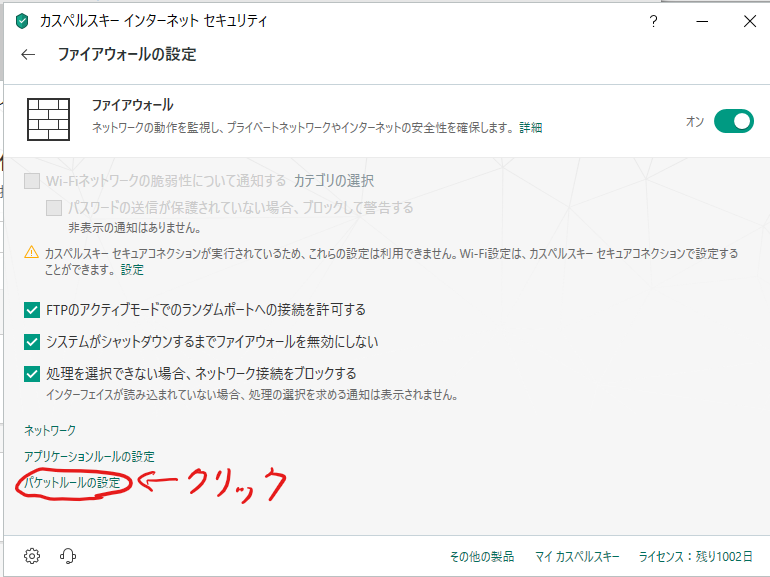Image resolution: width=770 pixels, height=577 pixels.
Task: Go back with the left arrow icon
Action: [28, 55]
